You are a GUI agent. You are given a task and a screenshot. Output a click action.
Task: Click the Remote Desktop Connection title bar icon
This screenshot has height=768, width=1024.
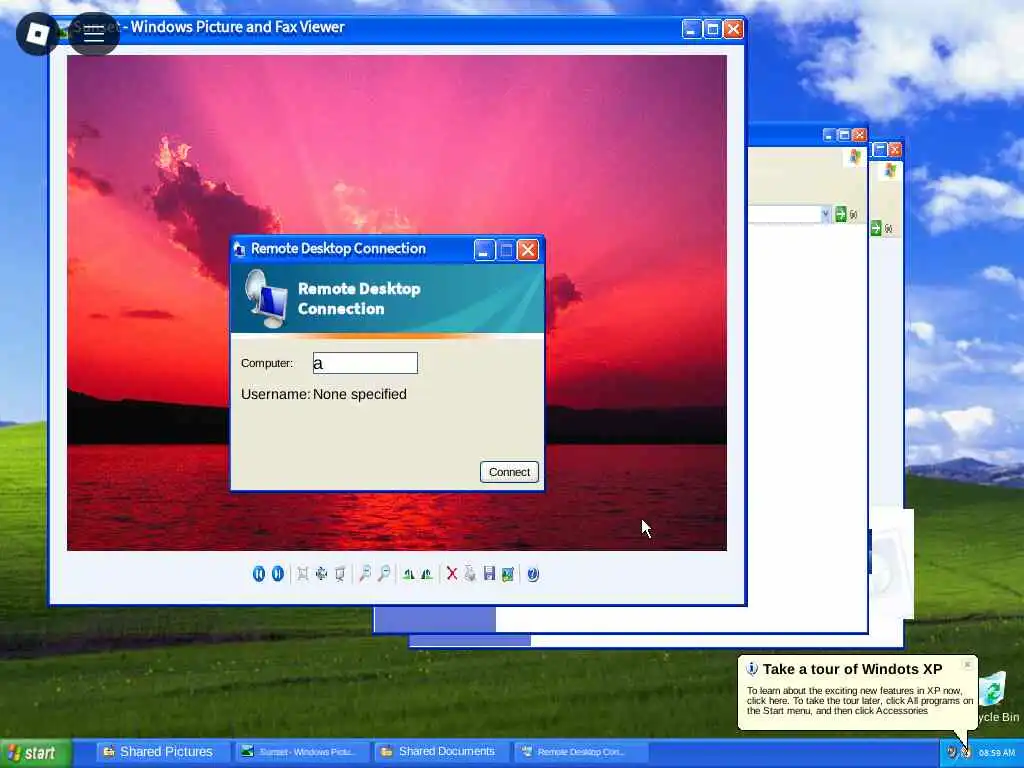tap(240, 249)
